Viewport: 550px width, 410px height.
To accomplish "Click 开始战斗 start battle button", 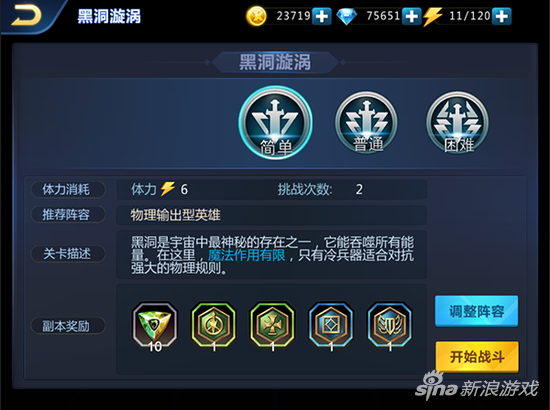I will (x=477, y=357).
